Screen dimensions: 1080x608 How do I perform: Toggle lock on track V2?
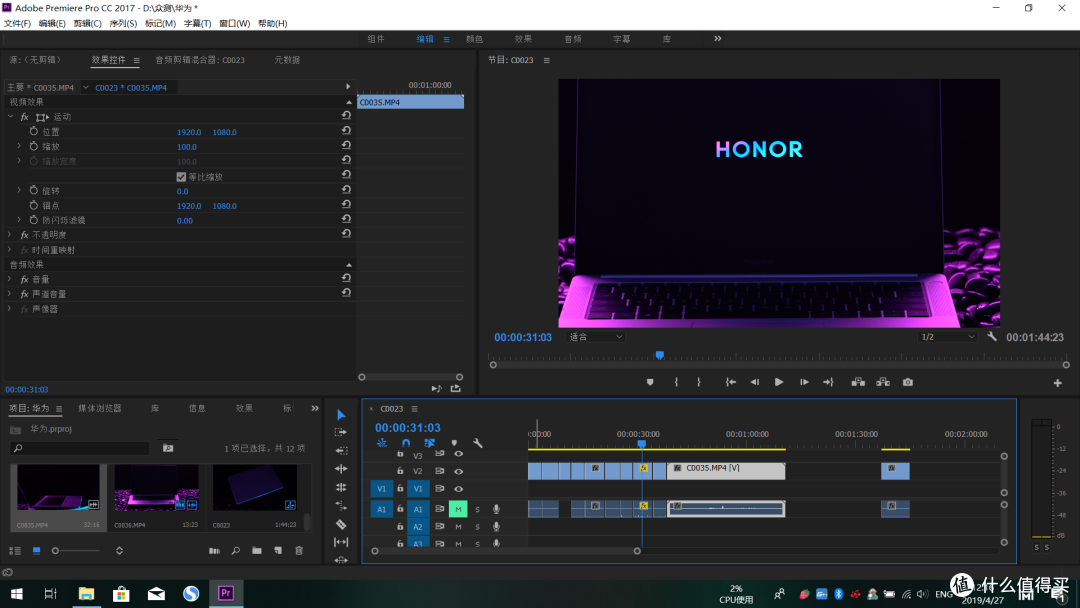pos(400,471)
